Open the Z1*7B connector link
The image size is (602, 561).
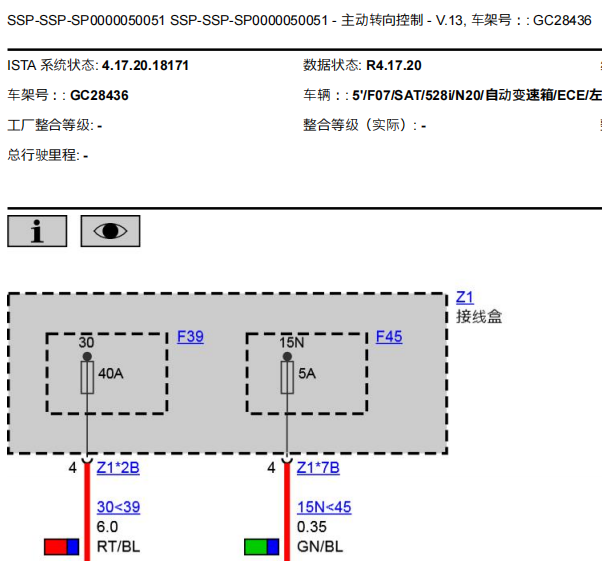pos(318,468)
